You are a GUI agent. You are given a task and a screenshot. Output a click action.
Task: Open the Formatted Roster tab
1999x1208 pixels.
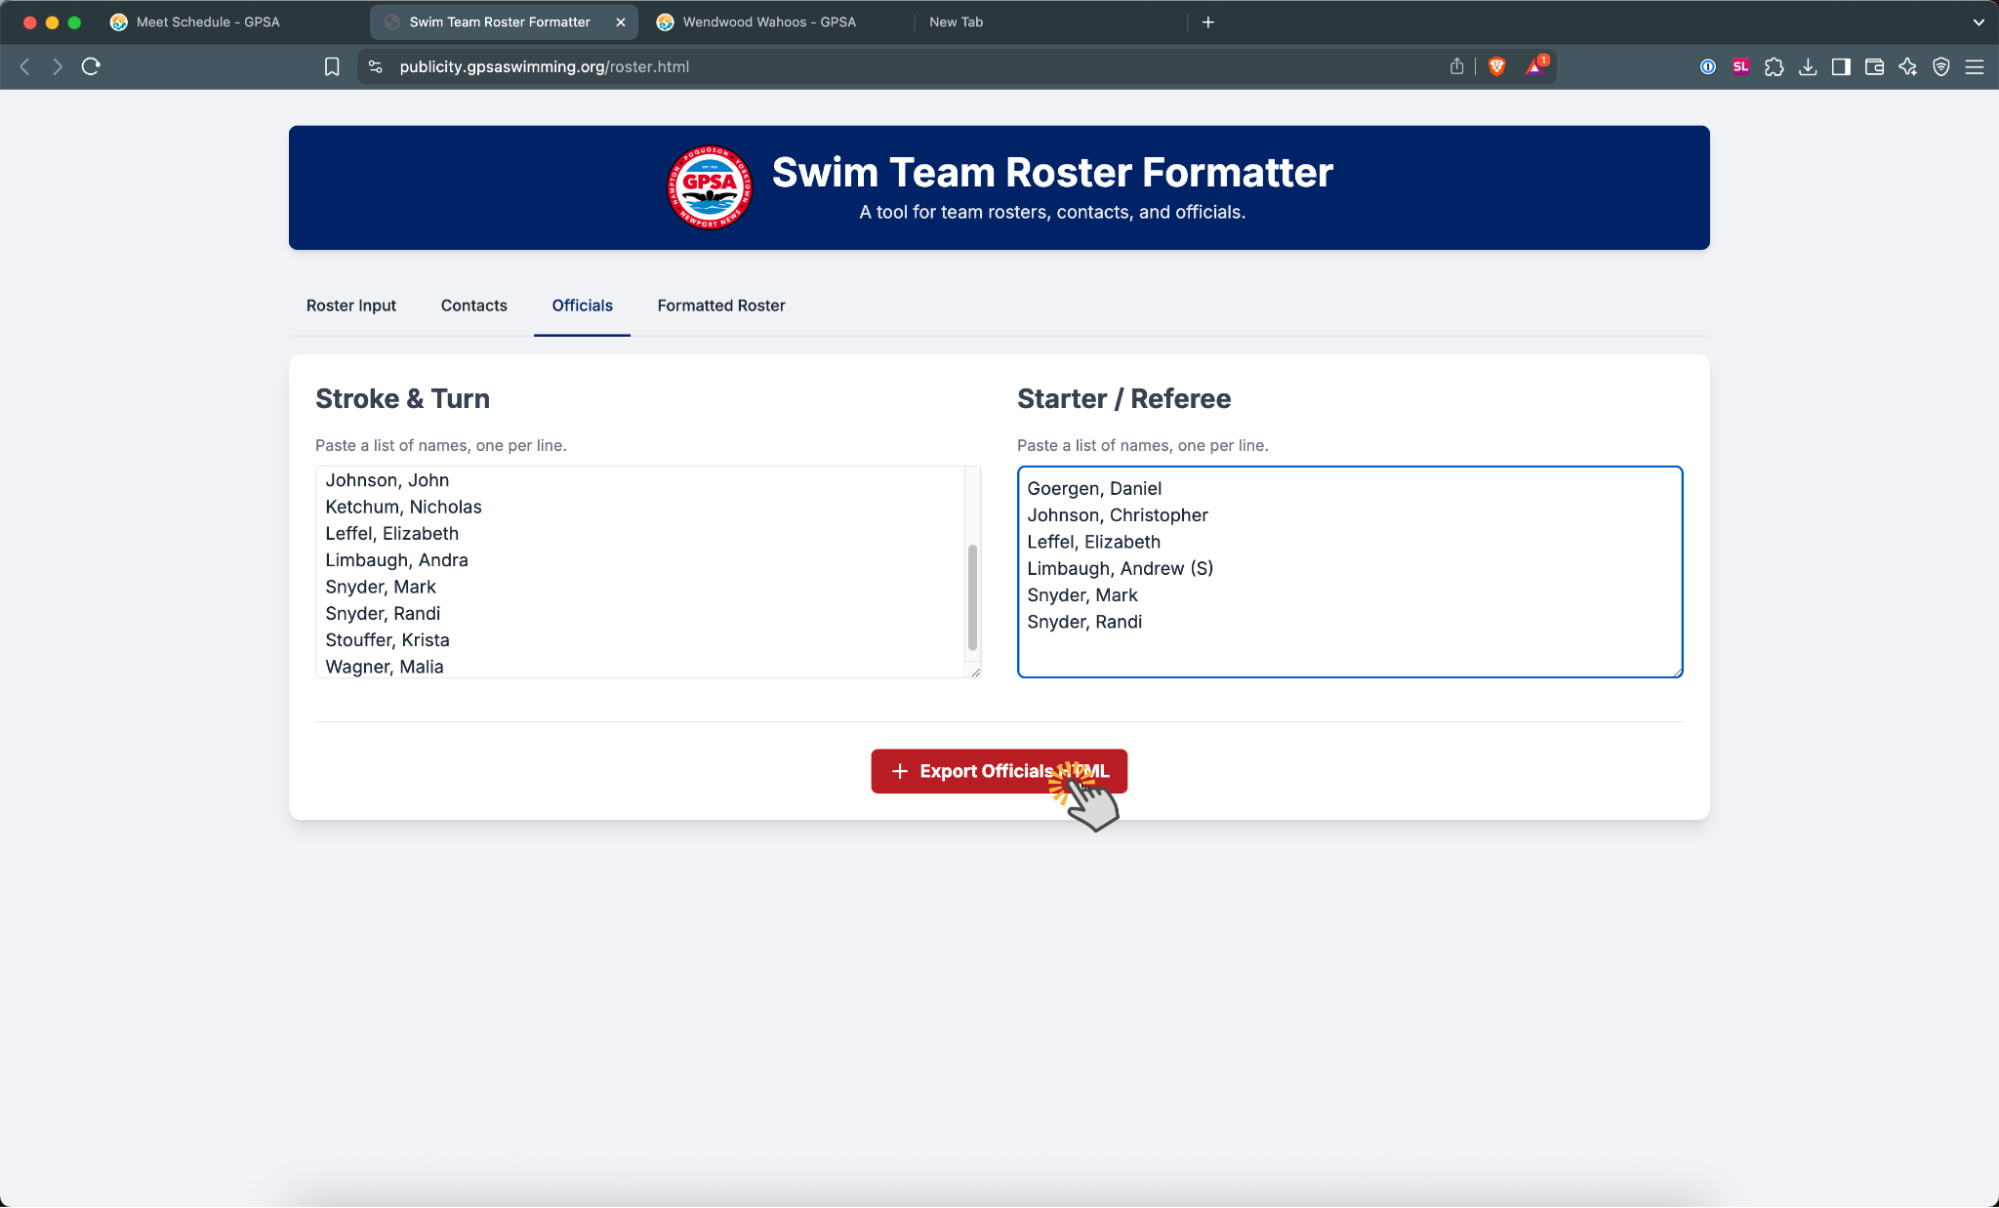721,305
